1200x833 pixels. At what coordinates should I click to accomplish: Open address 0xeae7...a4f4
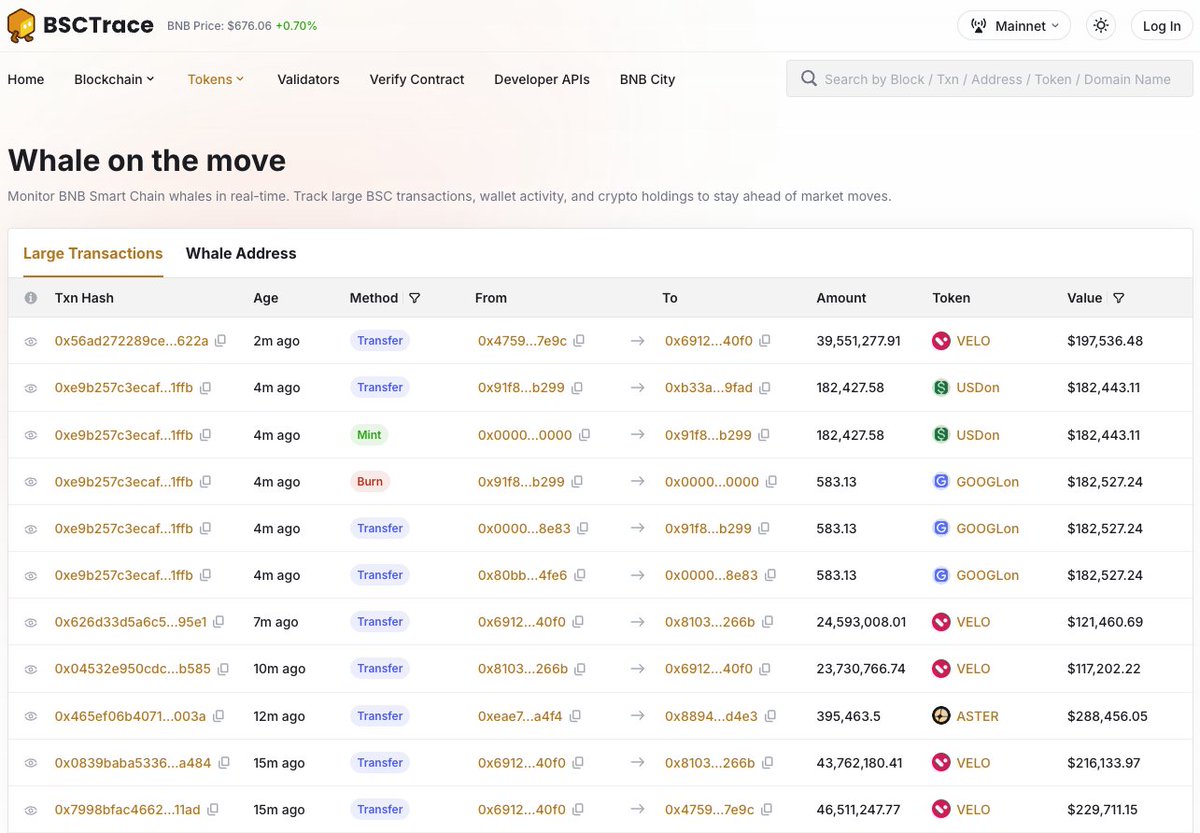tap(520, 716)
